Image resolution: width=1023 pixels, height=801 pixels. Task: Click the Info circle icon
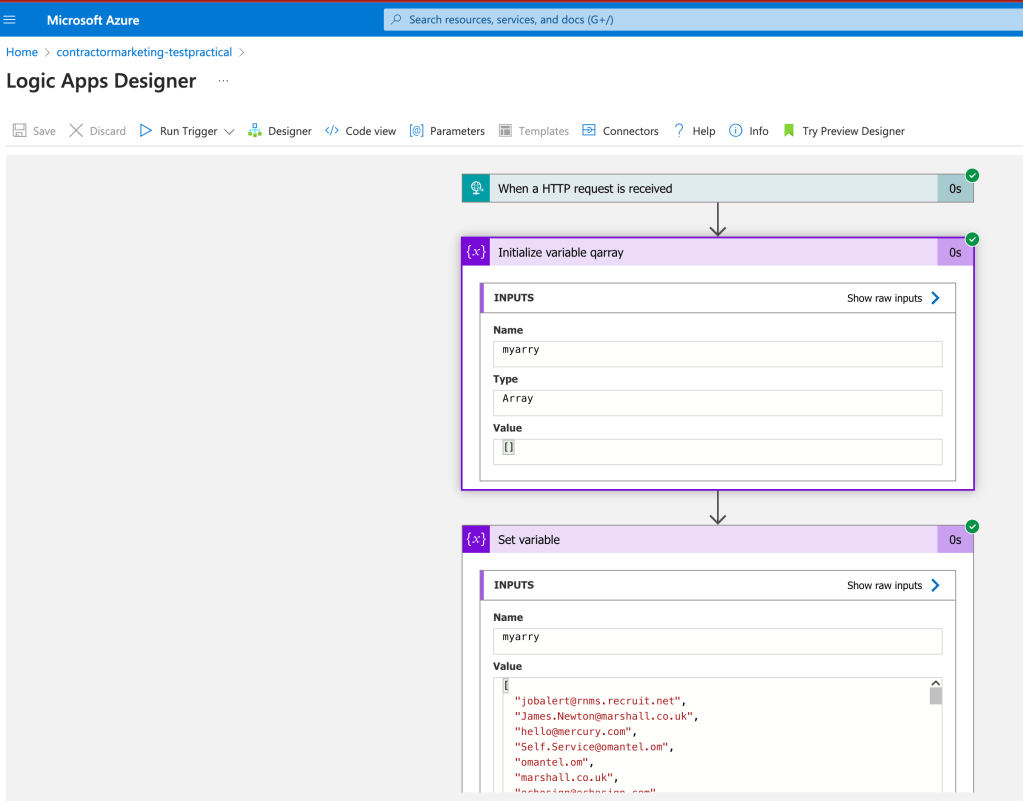[x=735, y=130]
